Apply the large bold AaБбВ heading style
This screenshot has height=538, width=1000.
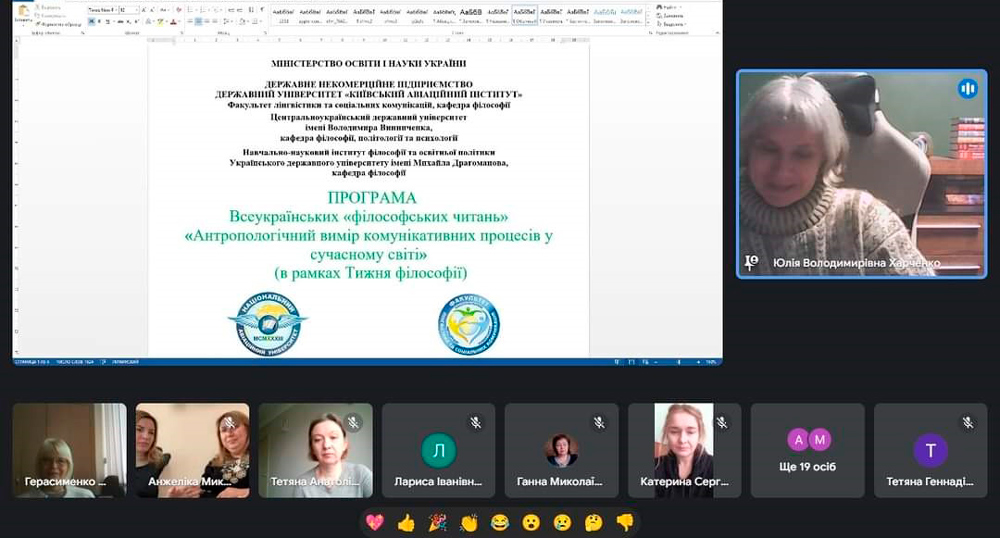coord(471,16)
